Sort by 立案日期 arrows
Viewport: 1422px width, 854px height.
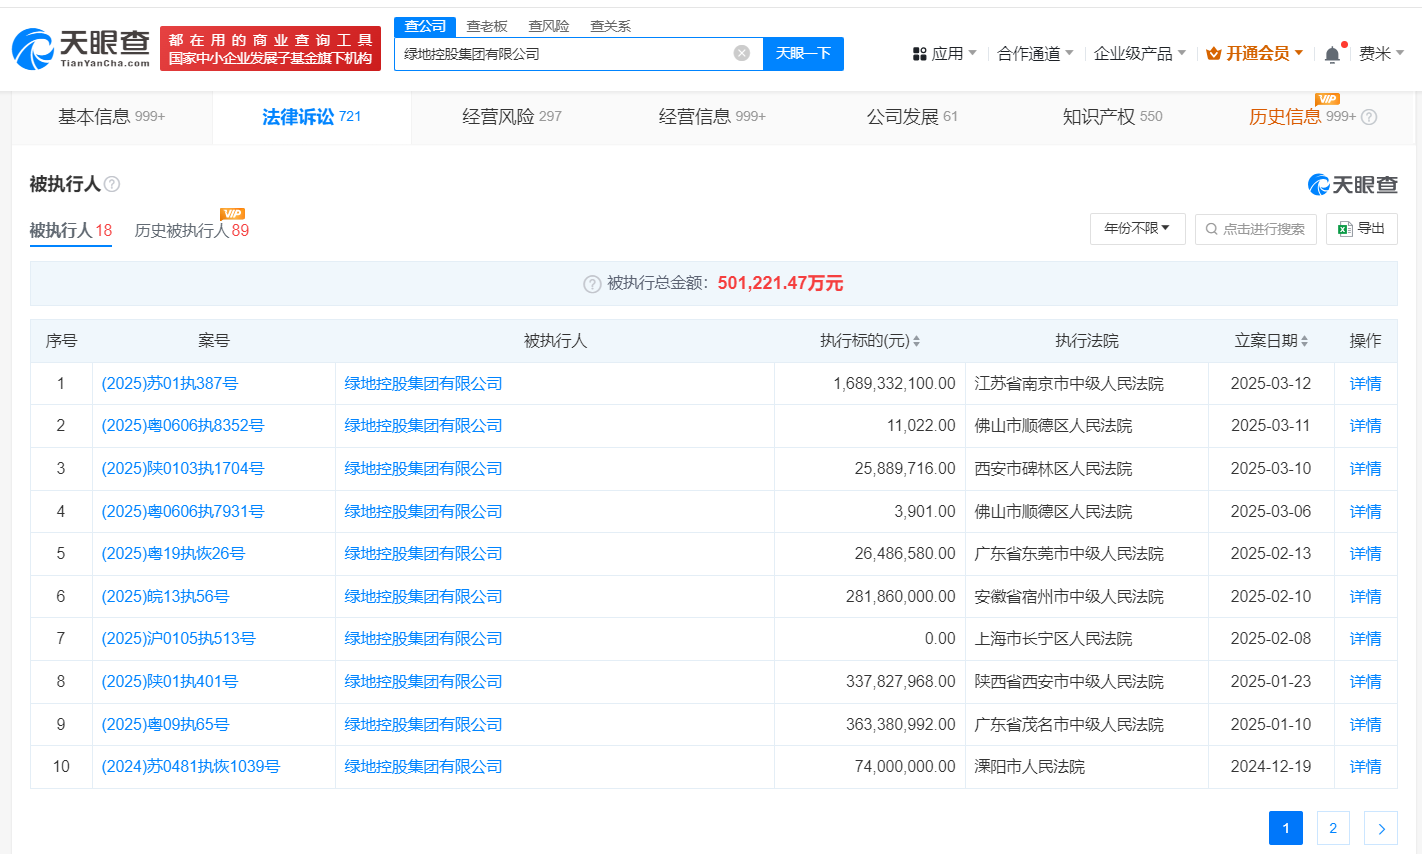tap(1304, 341)
